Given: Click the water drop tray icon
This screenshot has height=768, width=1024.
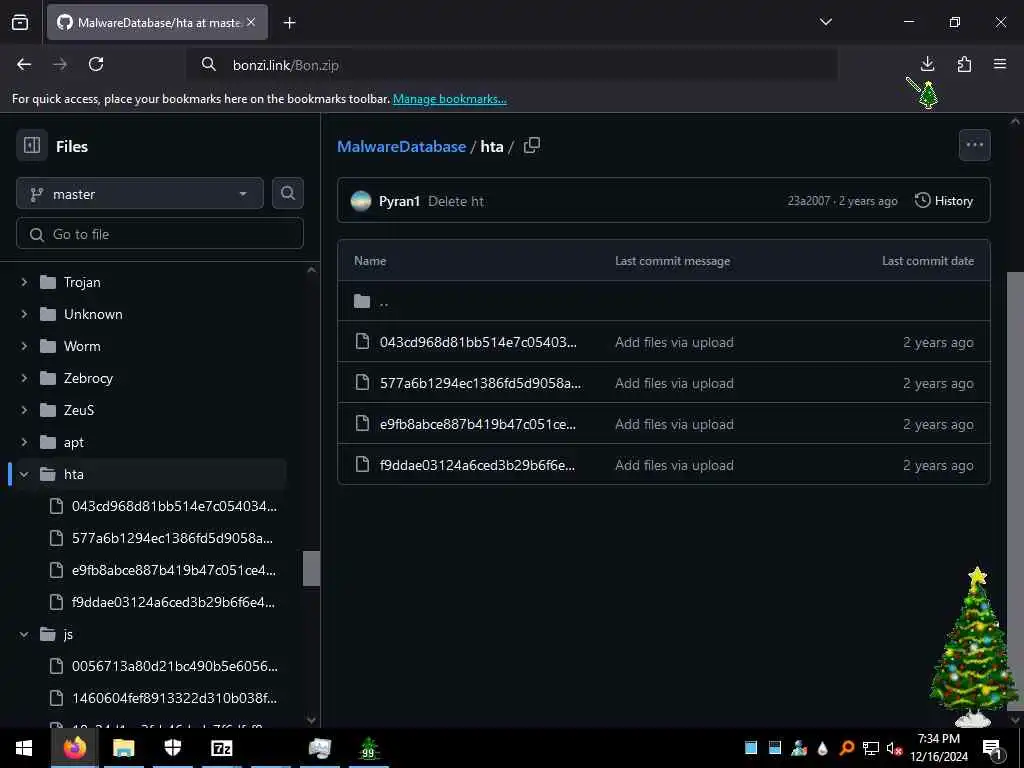Looking at the screenshot, I should [x=823, y=748].
